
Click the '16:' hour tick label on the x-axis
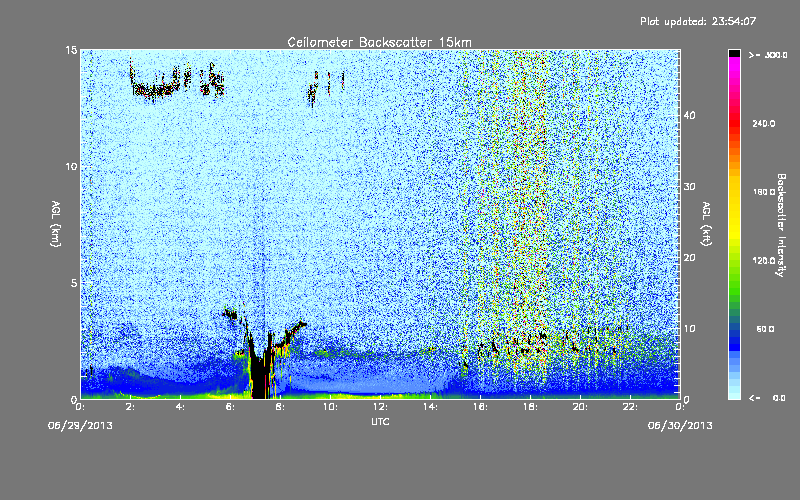480,407
